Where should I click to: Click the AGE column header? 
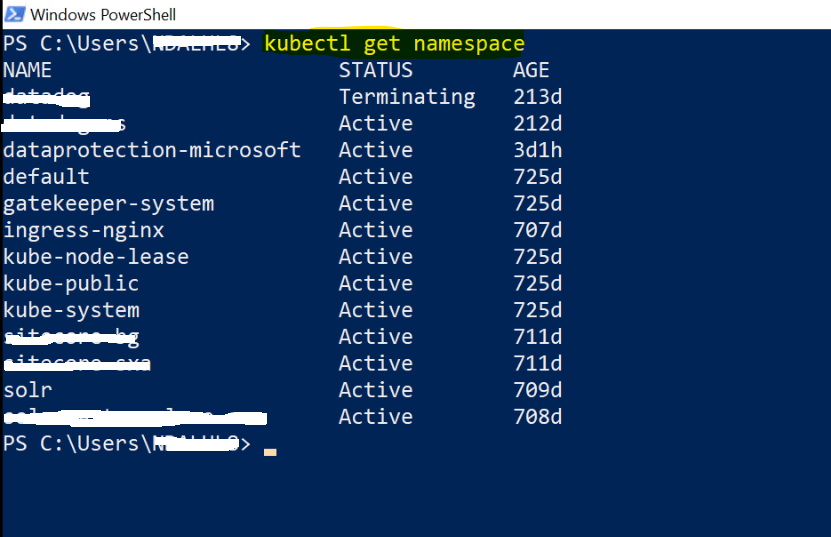pyautogui.click(x=531, y=70)
